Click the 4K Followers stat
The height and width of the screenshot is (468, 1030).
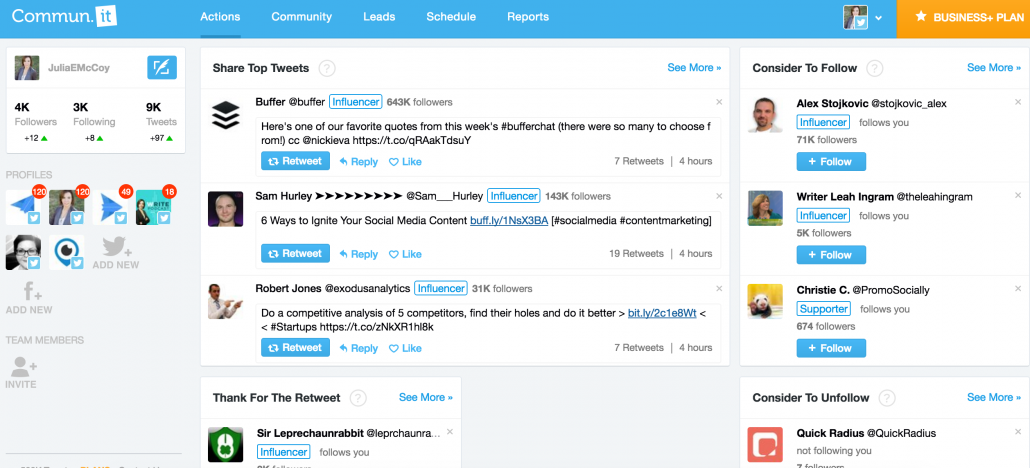click(x=35, y=114)
